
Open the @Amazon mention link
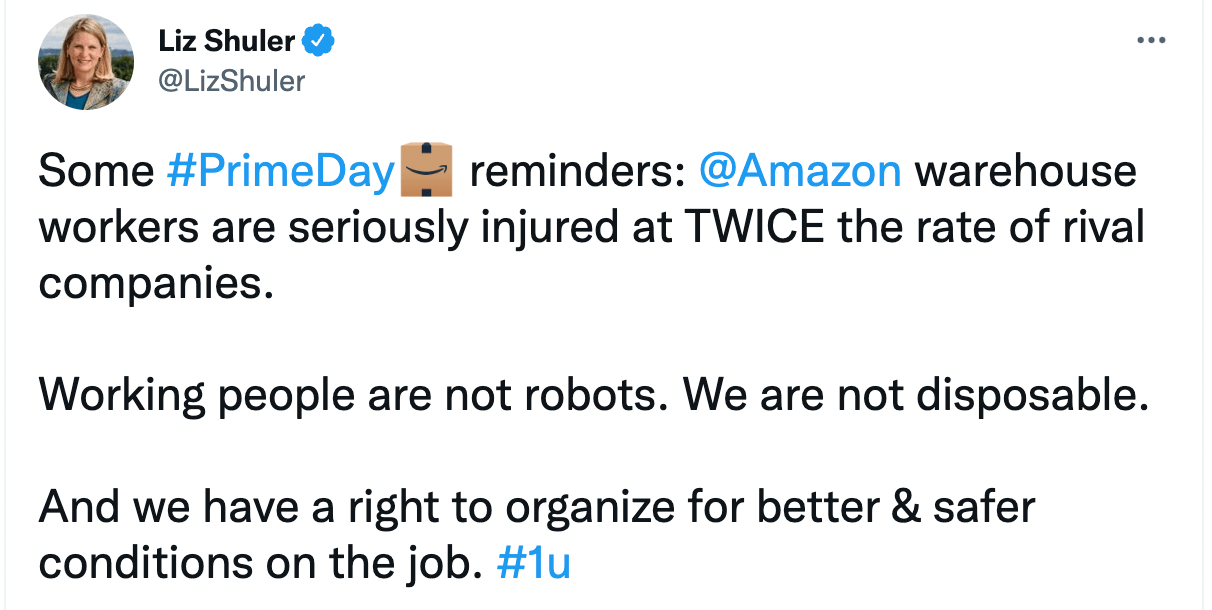[802, 170]
